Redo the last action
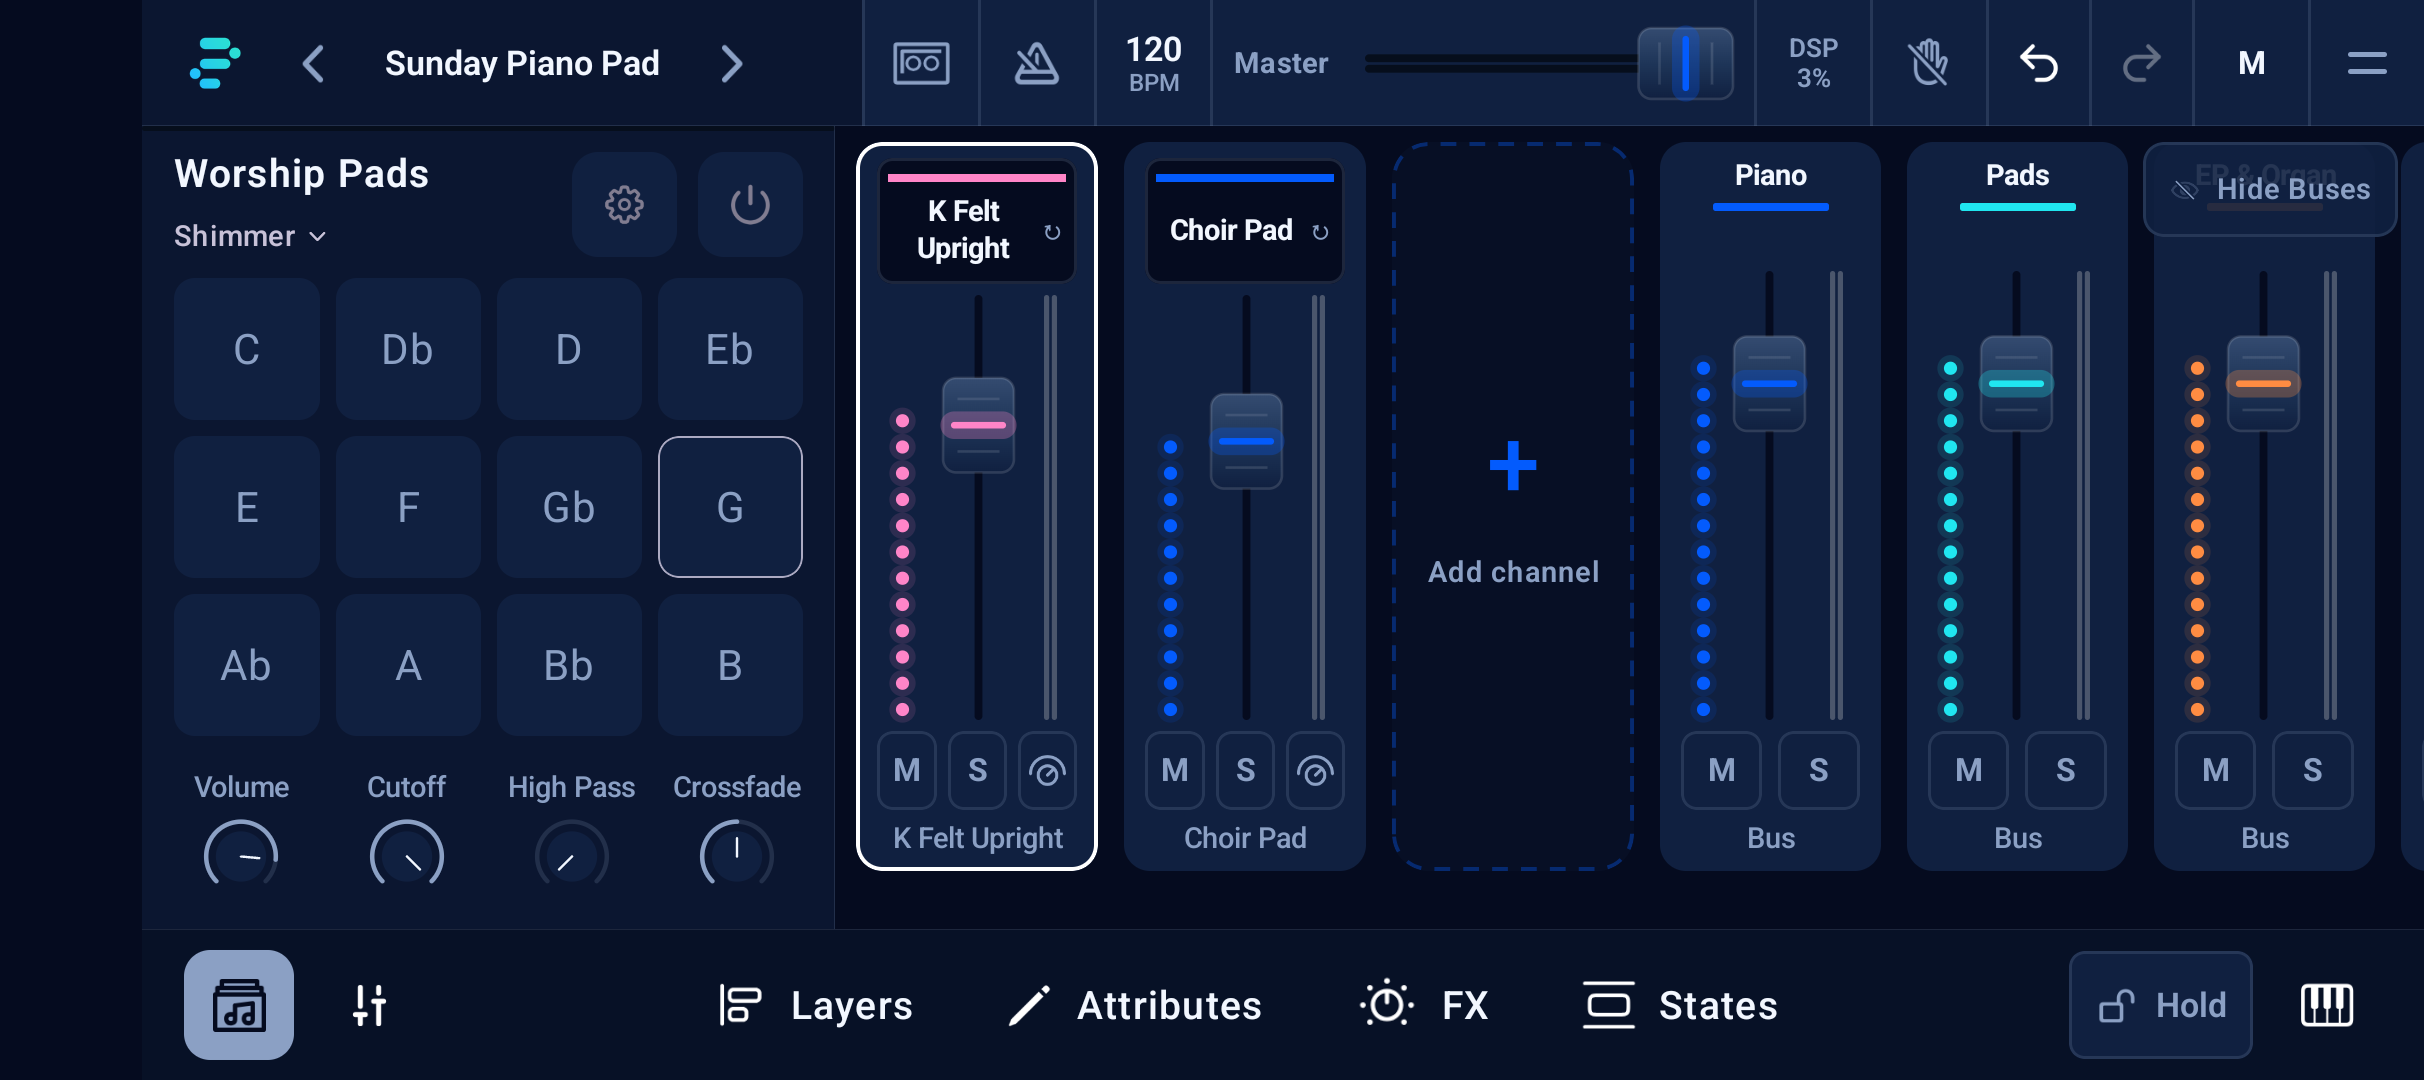 pos(2141,63)
